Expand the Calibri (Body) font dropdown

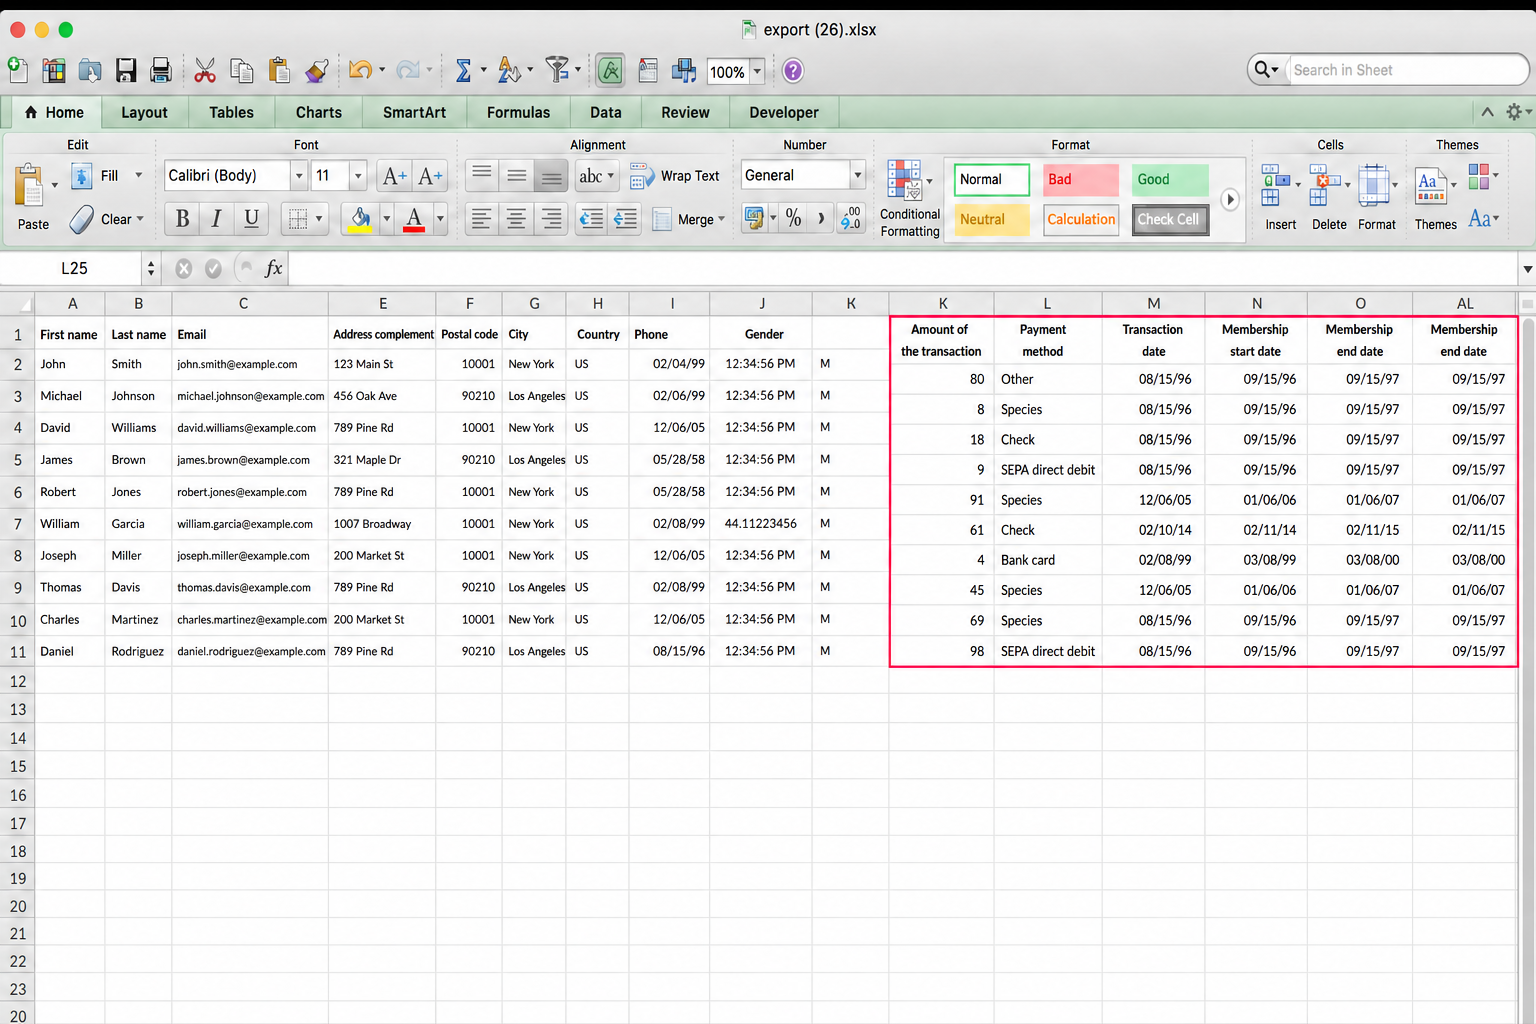[x=298, y=176]
